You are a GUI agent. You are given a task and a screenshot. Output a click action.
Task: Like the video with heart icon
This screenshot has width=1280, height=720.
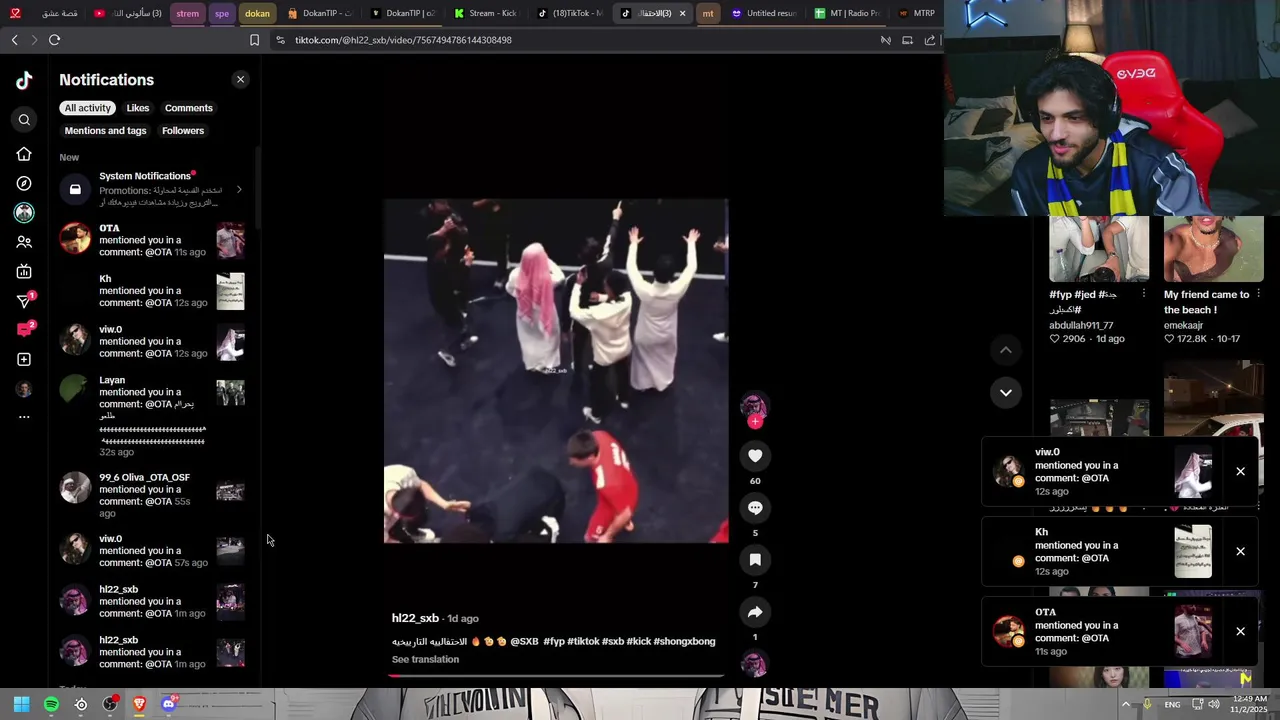(755, 456)
